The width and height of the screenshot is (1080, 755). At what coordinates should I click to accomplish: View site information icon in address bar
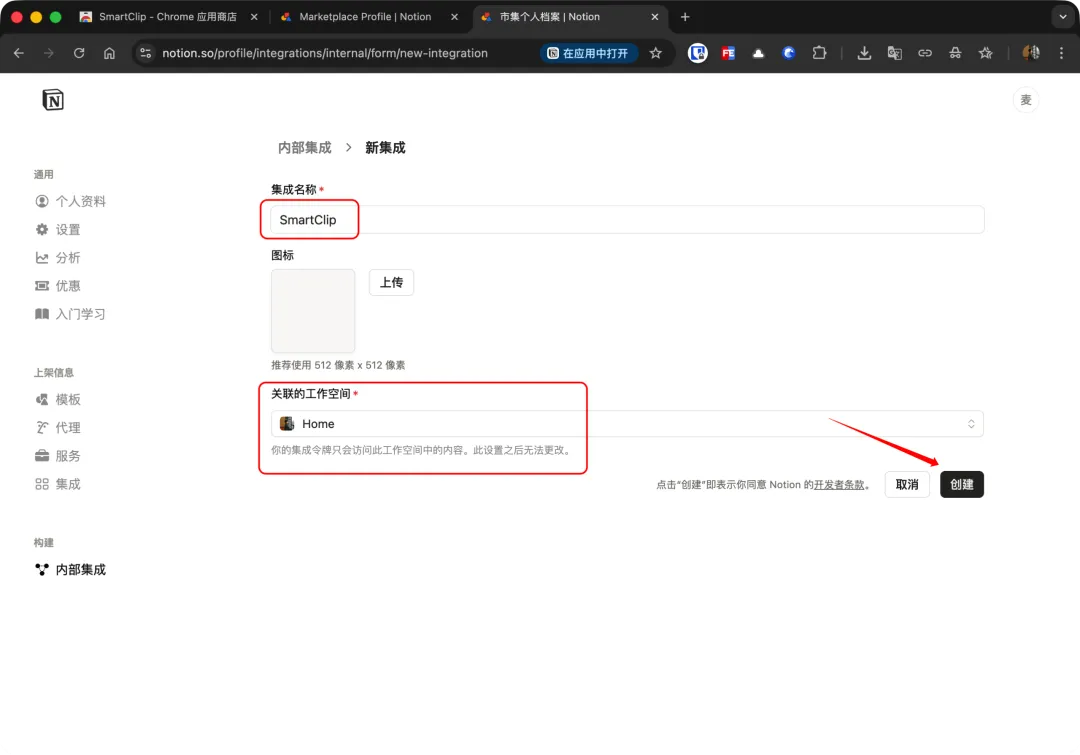tap(145, 53)
